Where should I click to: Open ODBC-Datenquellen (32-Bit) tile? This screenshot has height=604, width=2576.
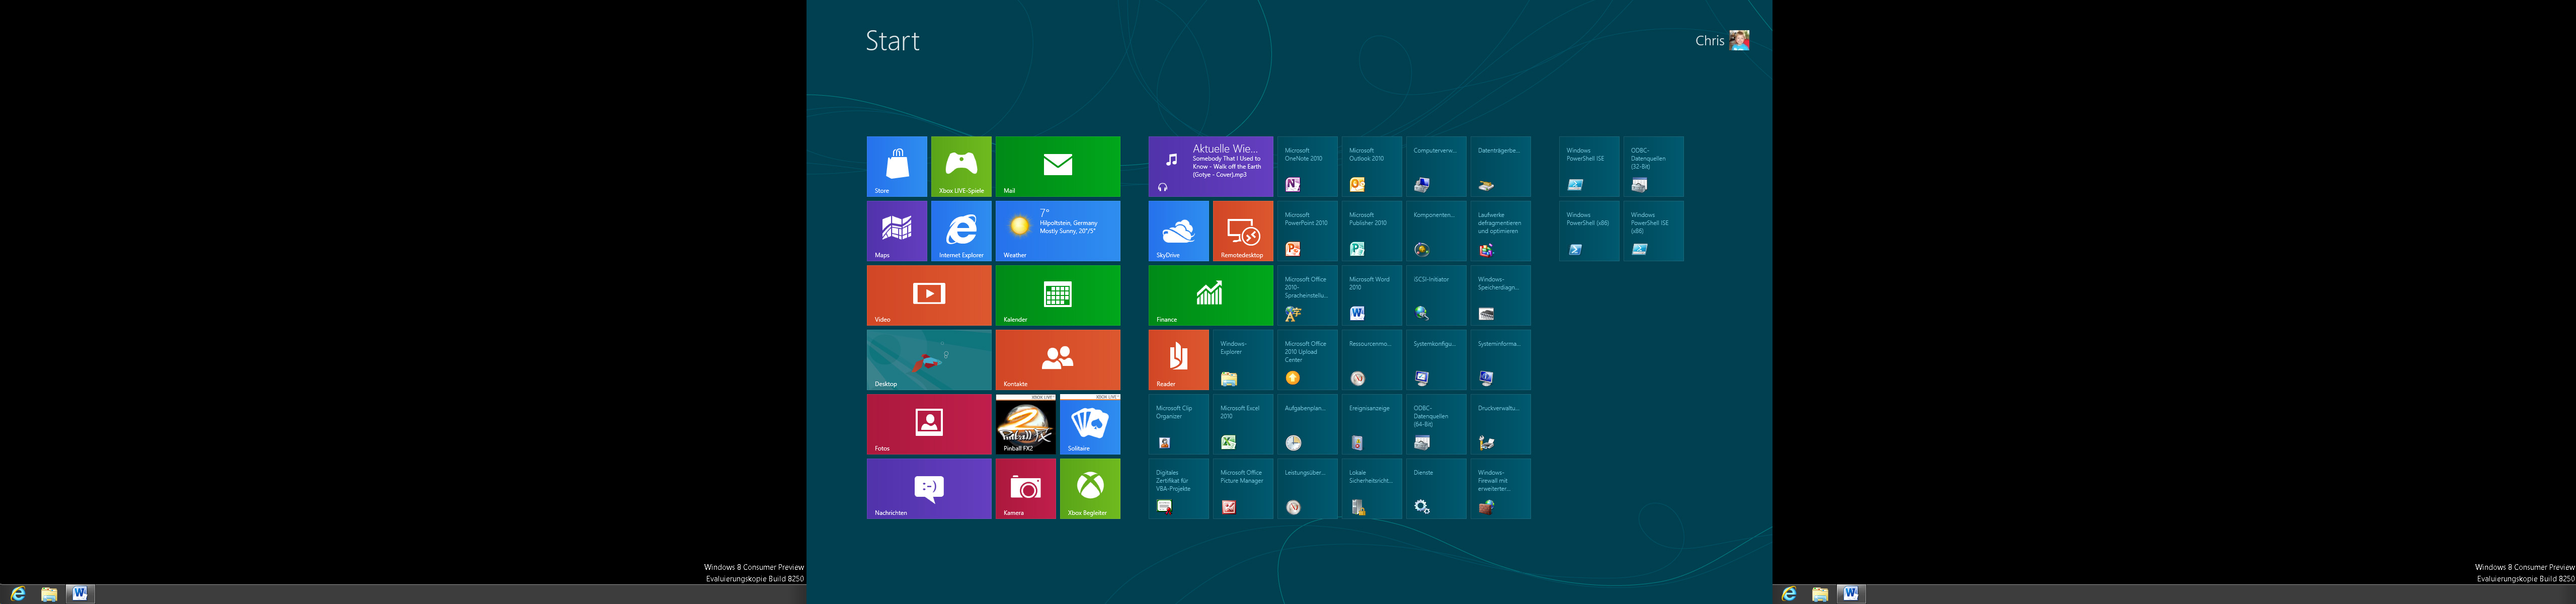[x=1653, y=166]
